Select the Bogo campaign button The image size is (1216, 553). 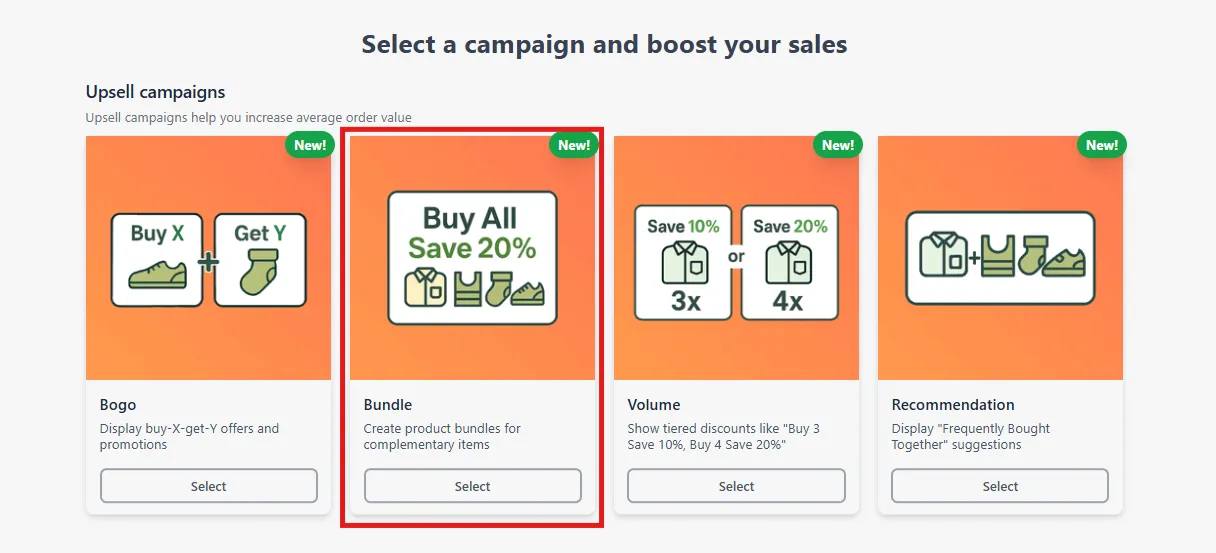coord(208,486)
